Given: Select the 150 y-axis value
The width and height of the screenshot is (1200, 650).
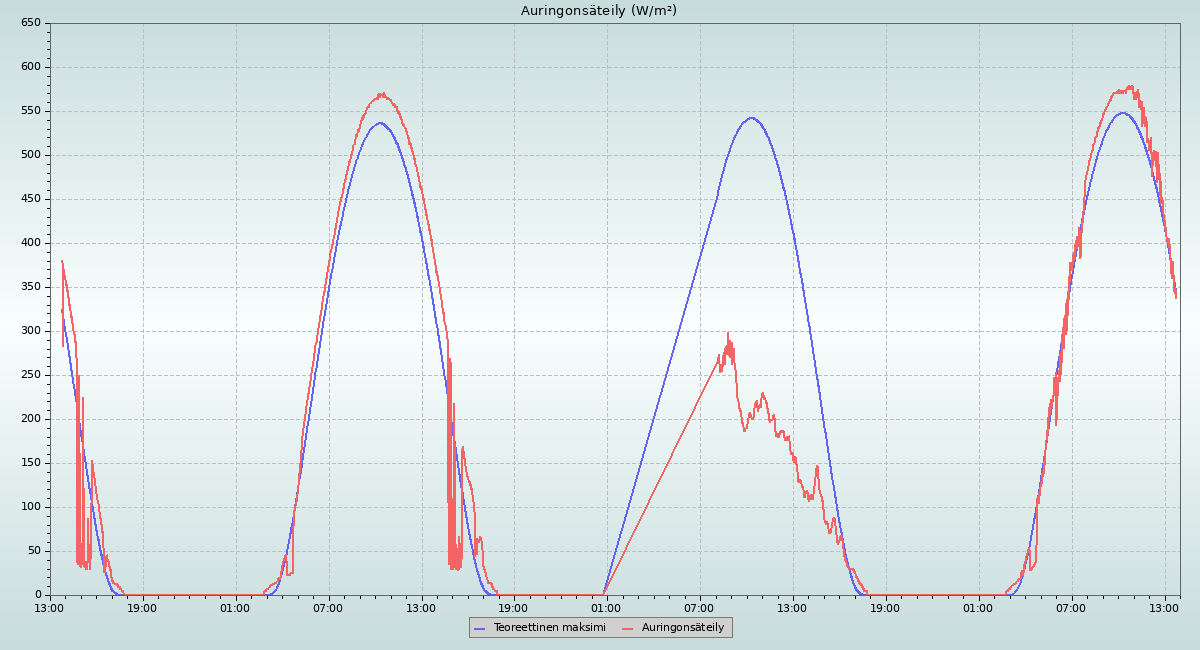Looking at the screenshot, I should click(30, 463).
